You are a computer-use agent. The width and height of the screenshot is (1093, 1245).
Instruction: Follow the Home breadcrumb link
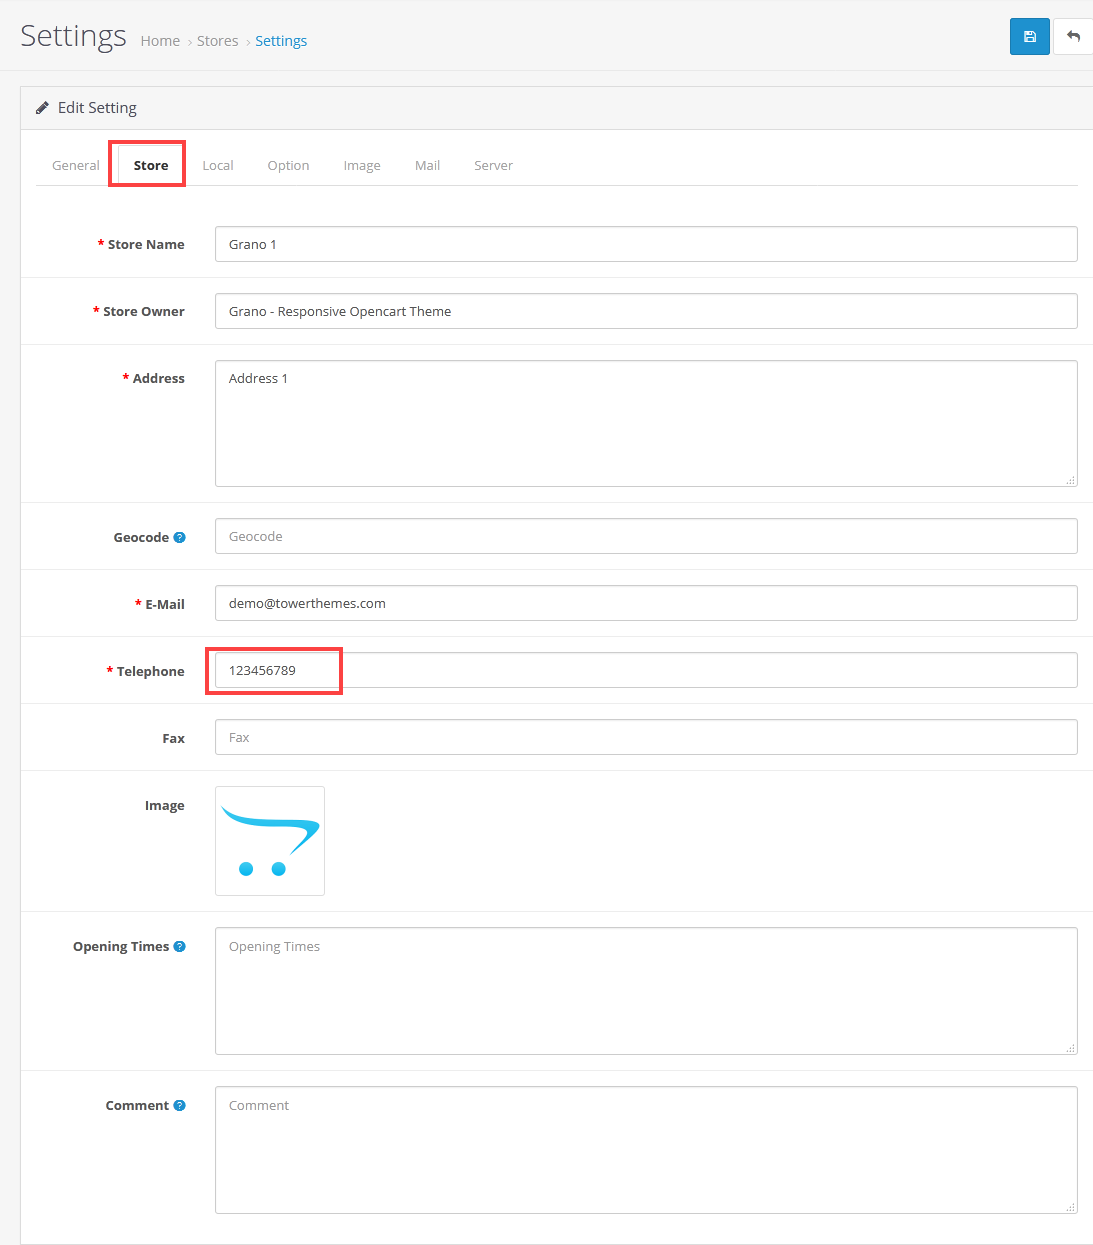pos(160,41)
